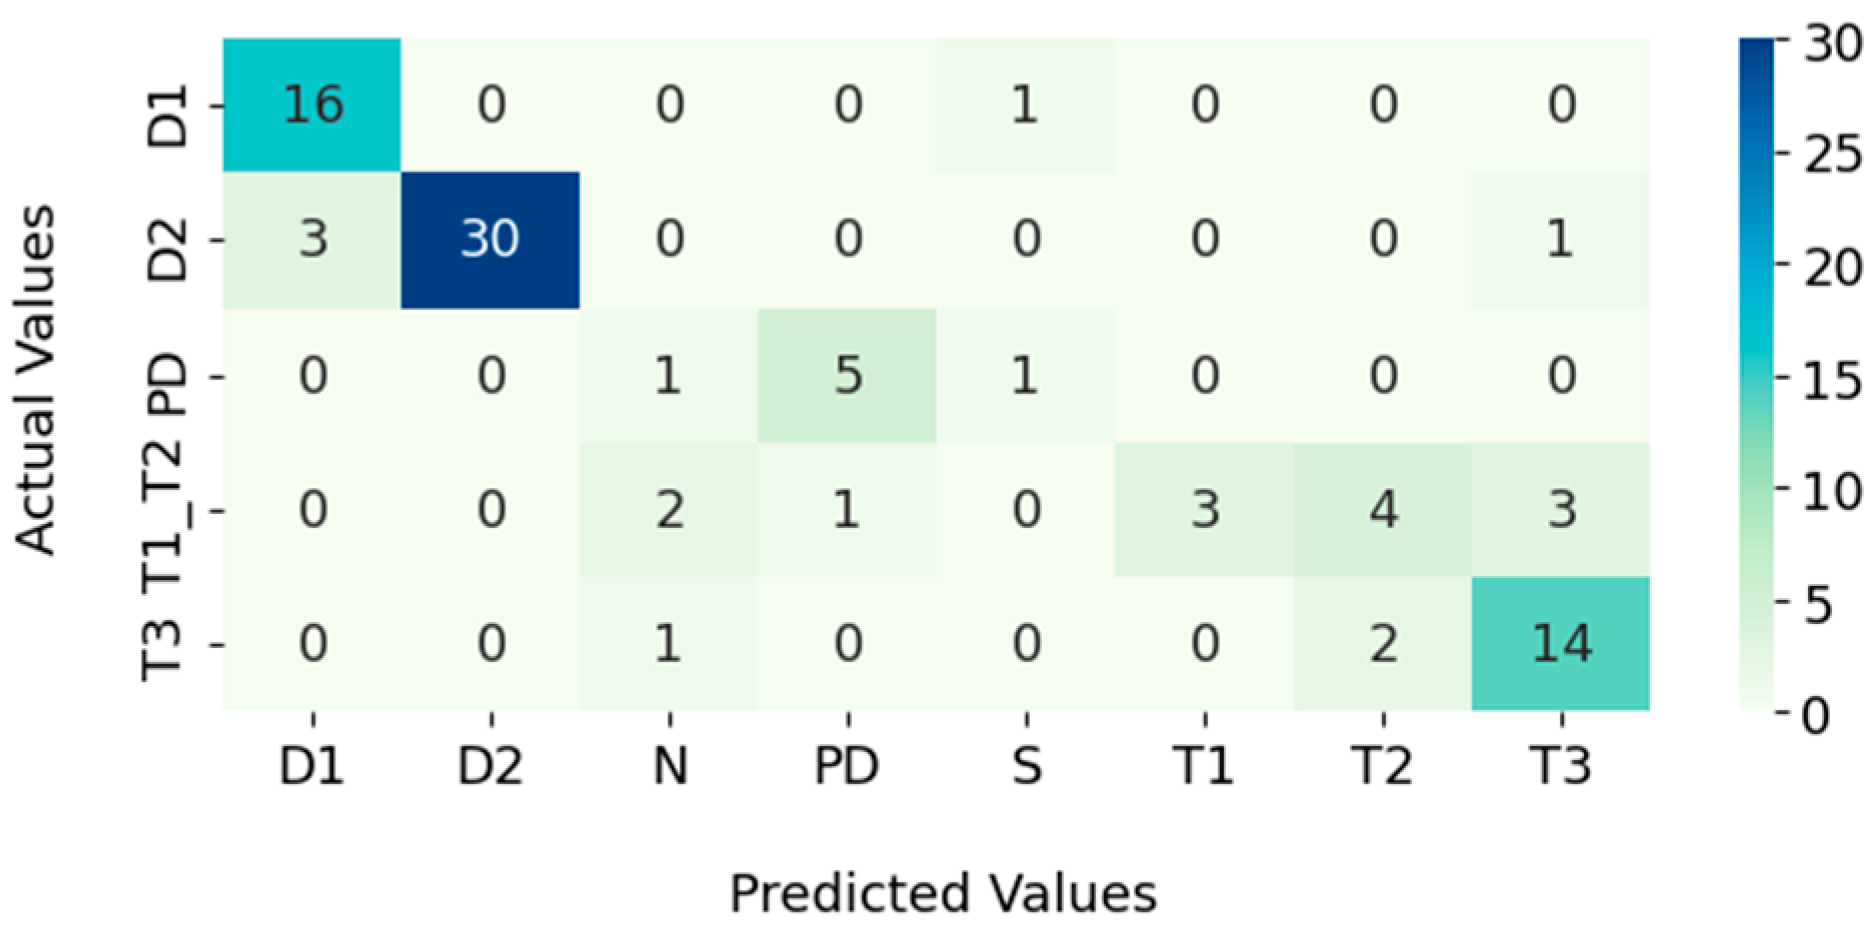Click the D2 label on the x-axis
1875x938 pixels.
tap(490, 766)
